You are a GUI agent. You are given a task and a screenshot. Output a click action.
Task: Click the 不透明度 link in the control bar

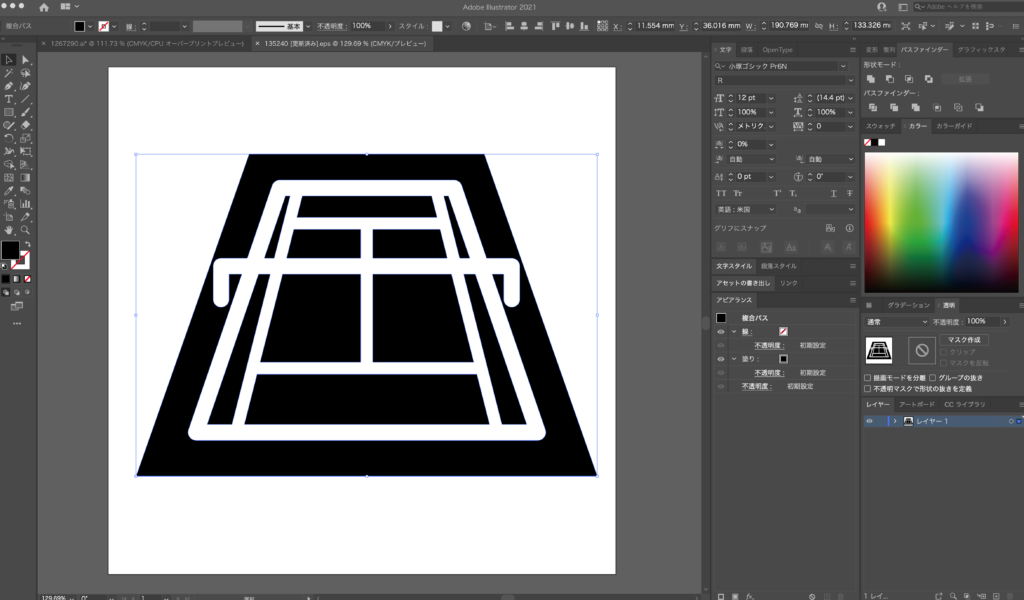pos(330,26)
